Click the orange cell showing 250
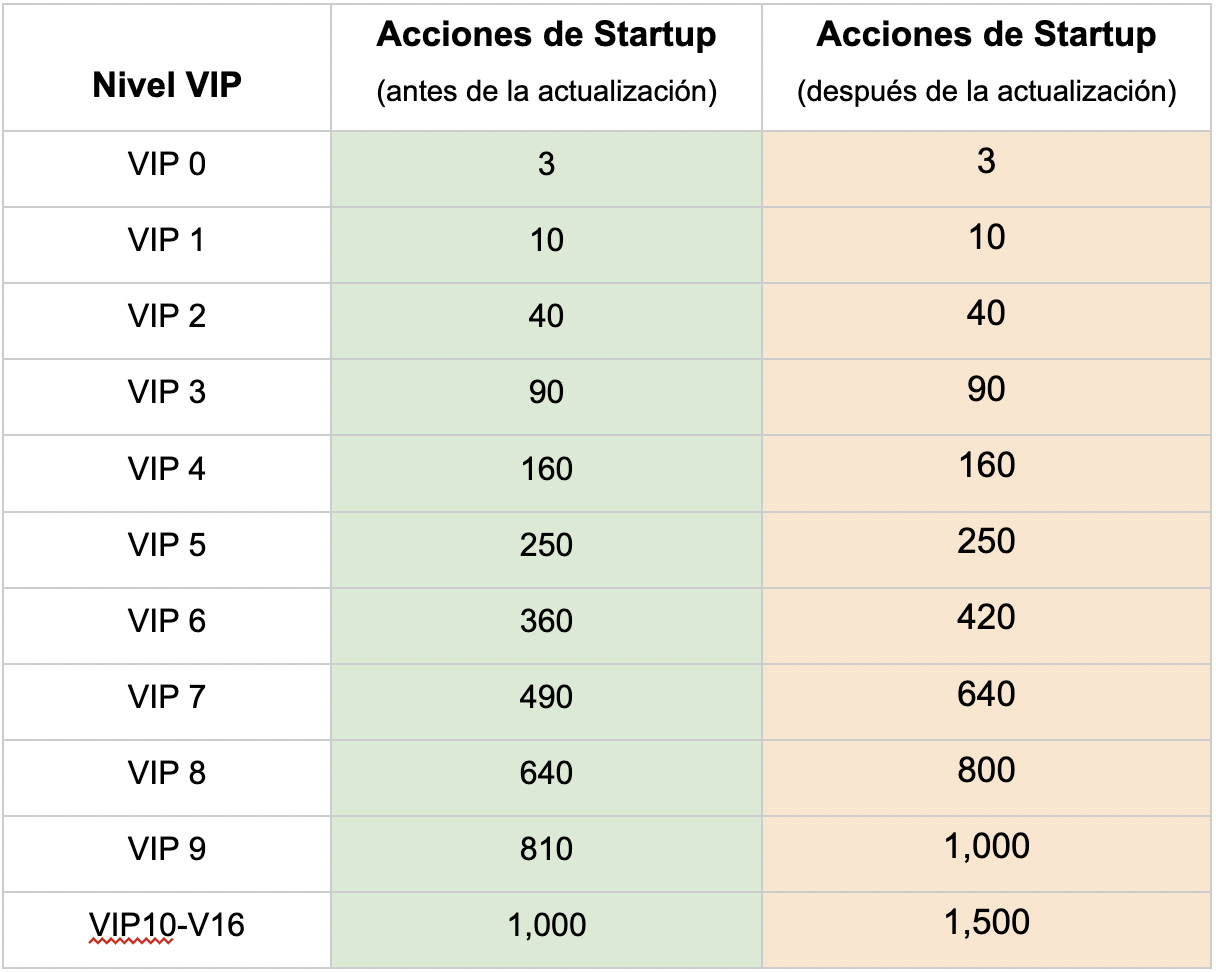 click(986, 542)
